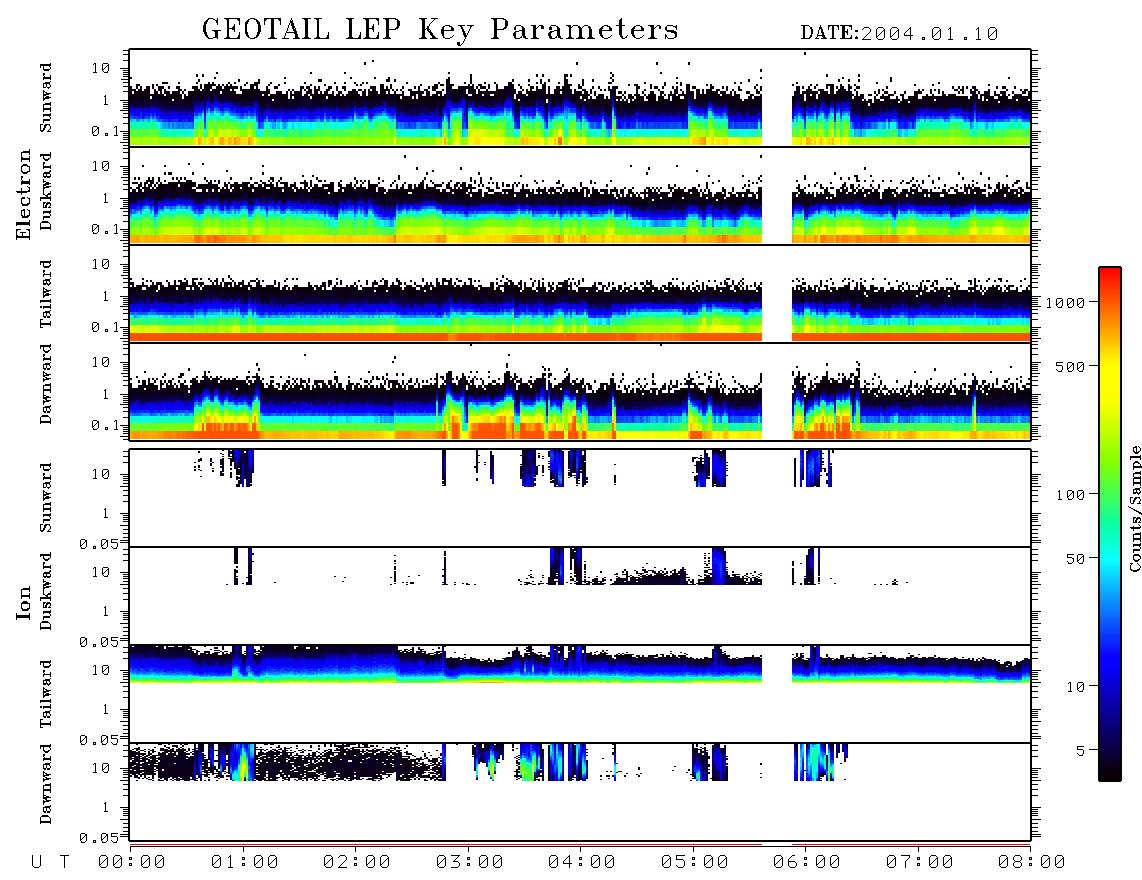Click the Counts/Sample colorbar title
This screenshot has height=880, width=1142.
pyautogui.click(x=1135, y=508)
